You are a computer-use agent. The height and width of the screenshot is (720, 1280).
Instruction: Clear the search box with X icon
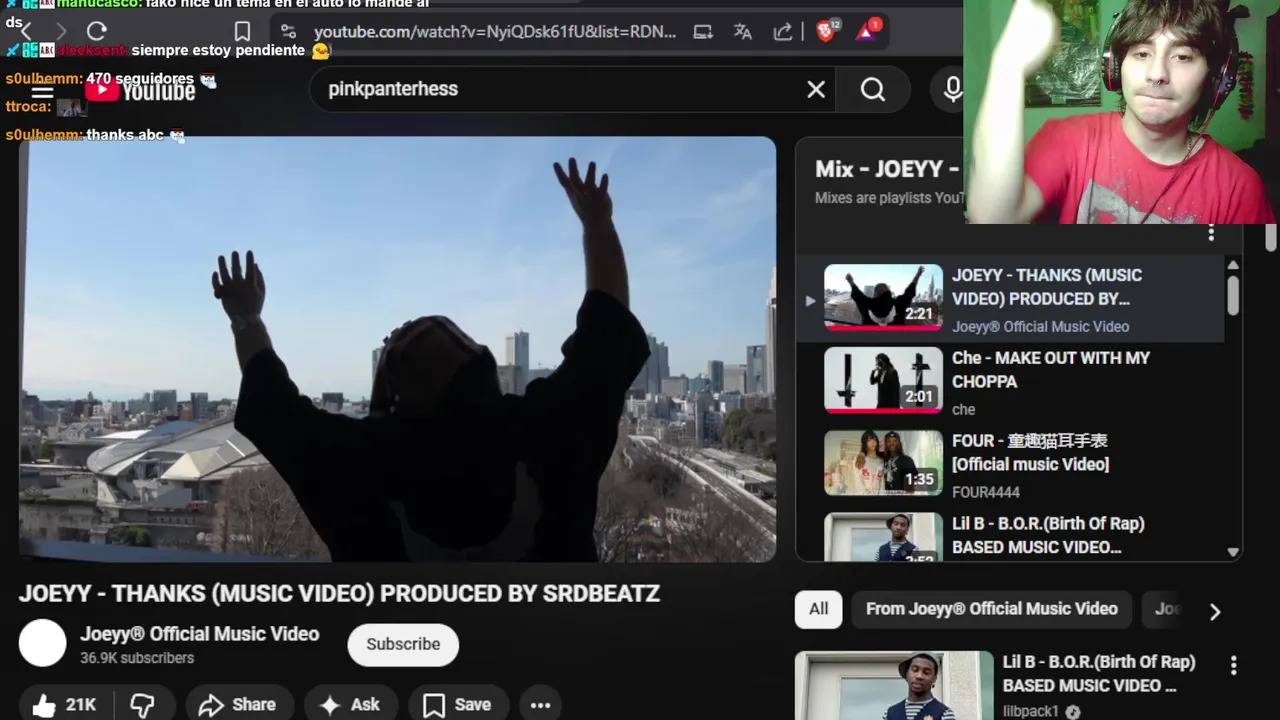click(816, 89)
